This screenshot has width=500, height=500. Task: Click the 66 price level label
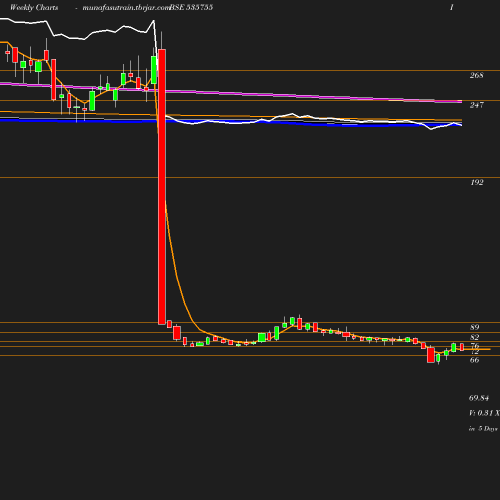click(x=475, y=360)
